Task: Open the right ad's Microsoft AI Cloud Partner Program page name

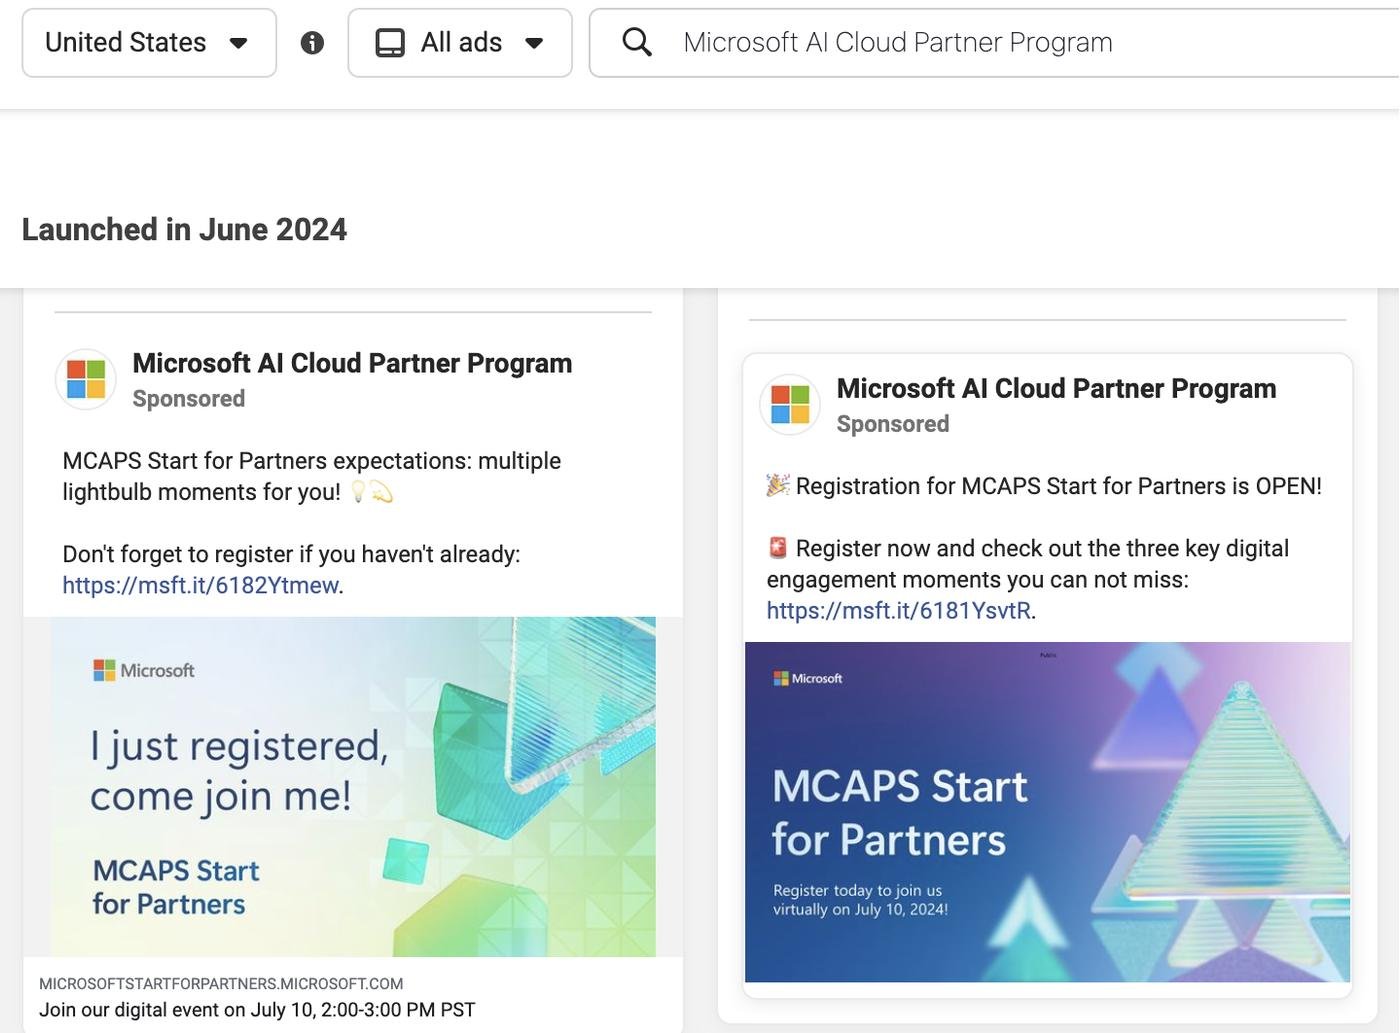Action: pos(1056,388)
